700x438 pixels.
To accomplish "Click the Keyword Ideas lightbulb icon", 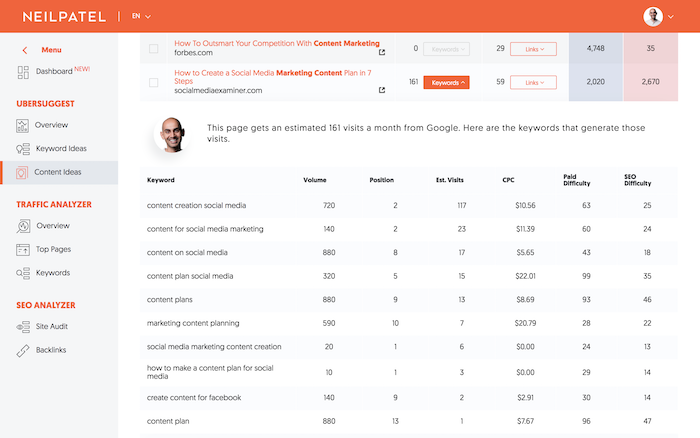I will [23, 149].
